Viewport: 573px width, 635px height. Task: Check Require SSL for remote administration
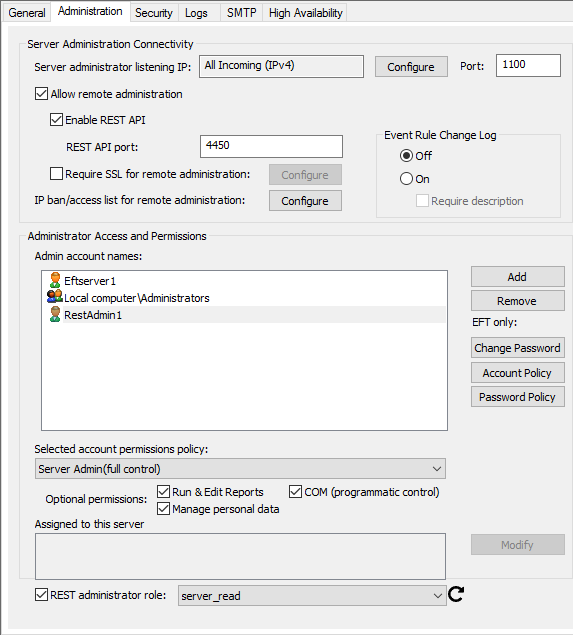(x=56, y=174)
